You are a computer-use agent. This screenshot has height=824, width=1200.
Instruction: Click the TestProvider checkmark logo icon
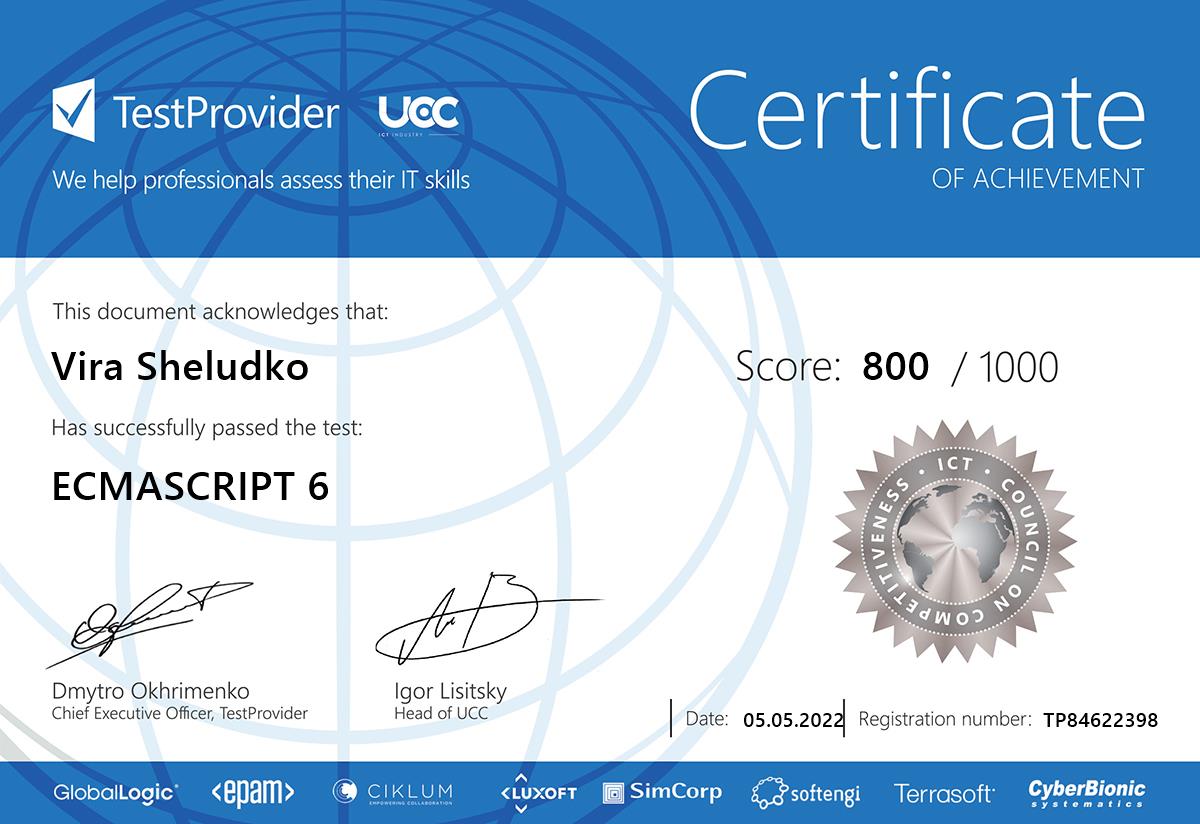tap(73, 111)
